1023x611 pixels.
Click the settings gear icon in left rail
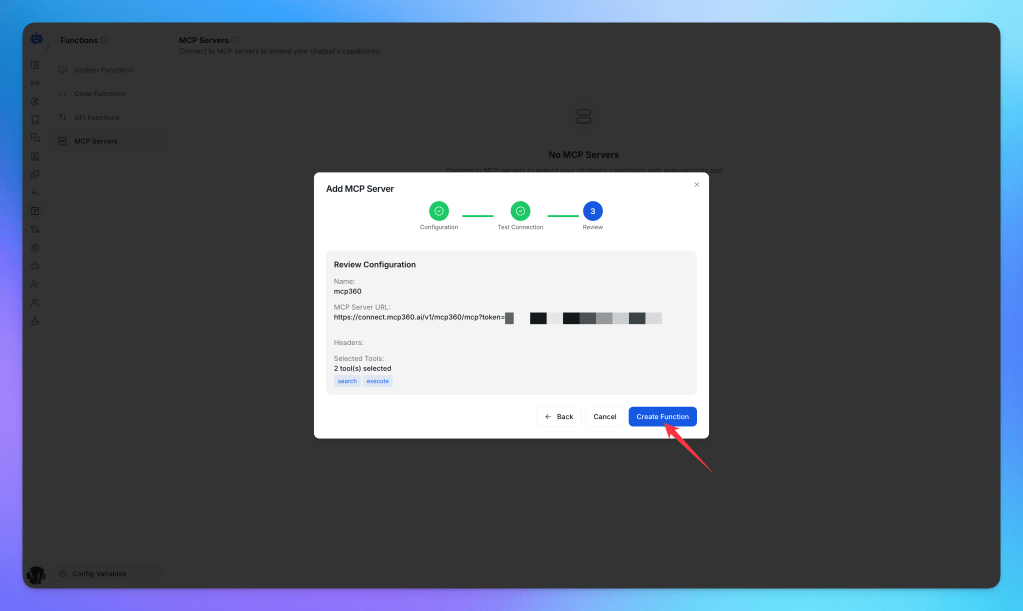tap(35, 247)
